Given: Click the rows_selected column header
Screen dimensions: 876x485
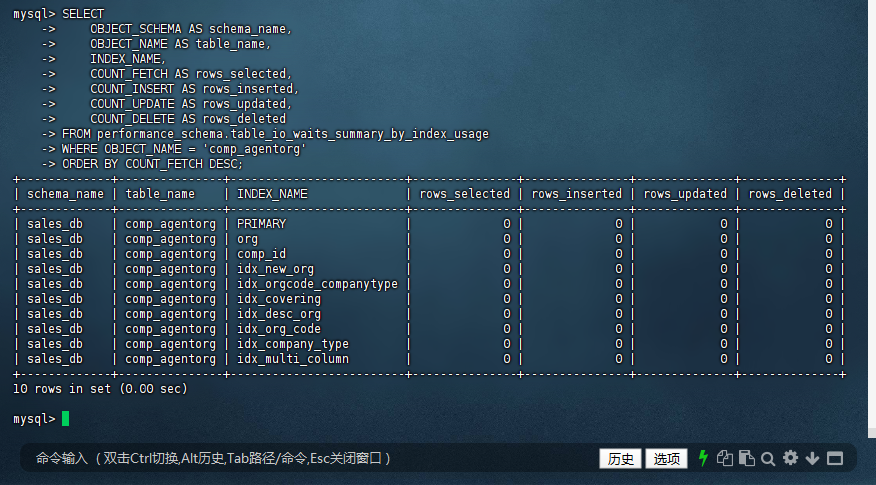Looking at the screenshot, I should (465, 194).
